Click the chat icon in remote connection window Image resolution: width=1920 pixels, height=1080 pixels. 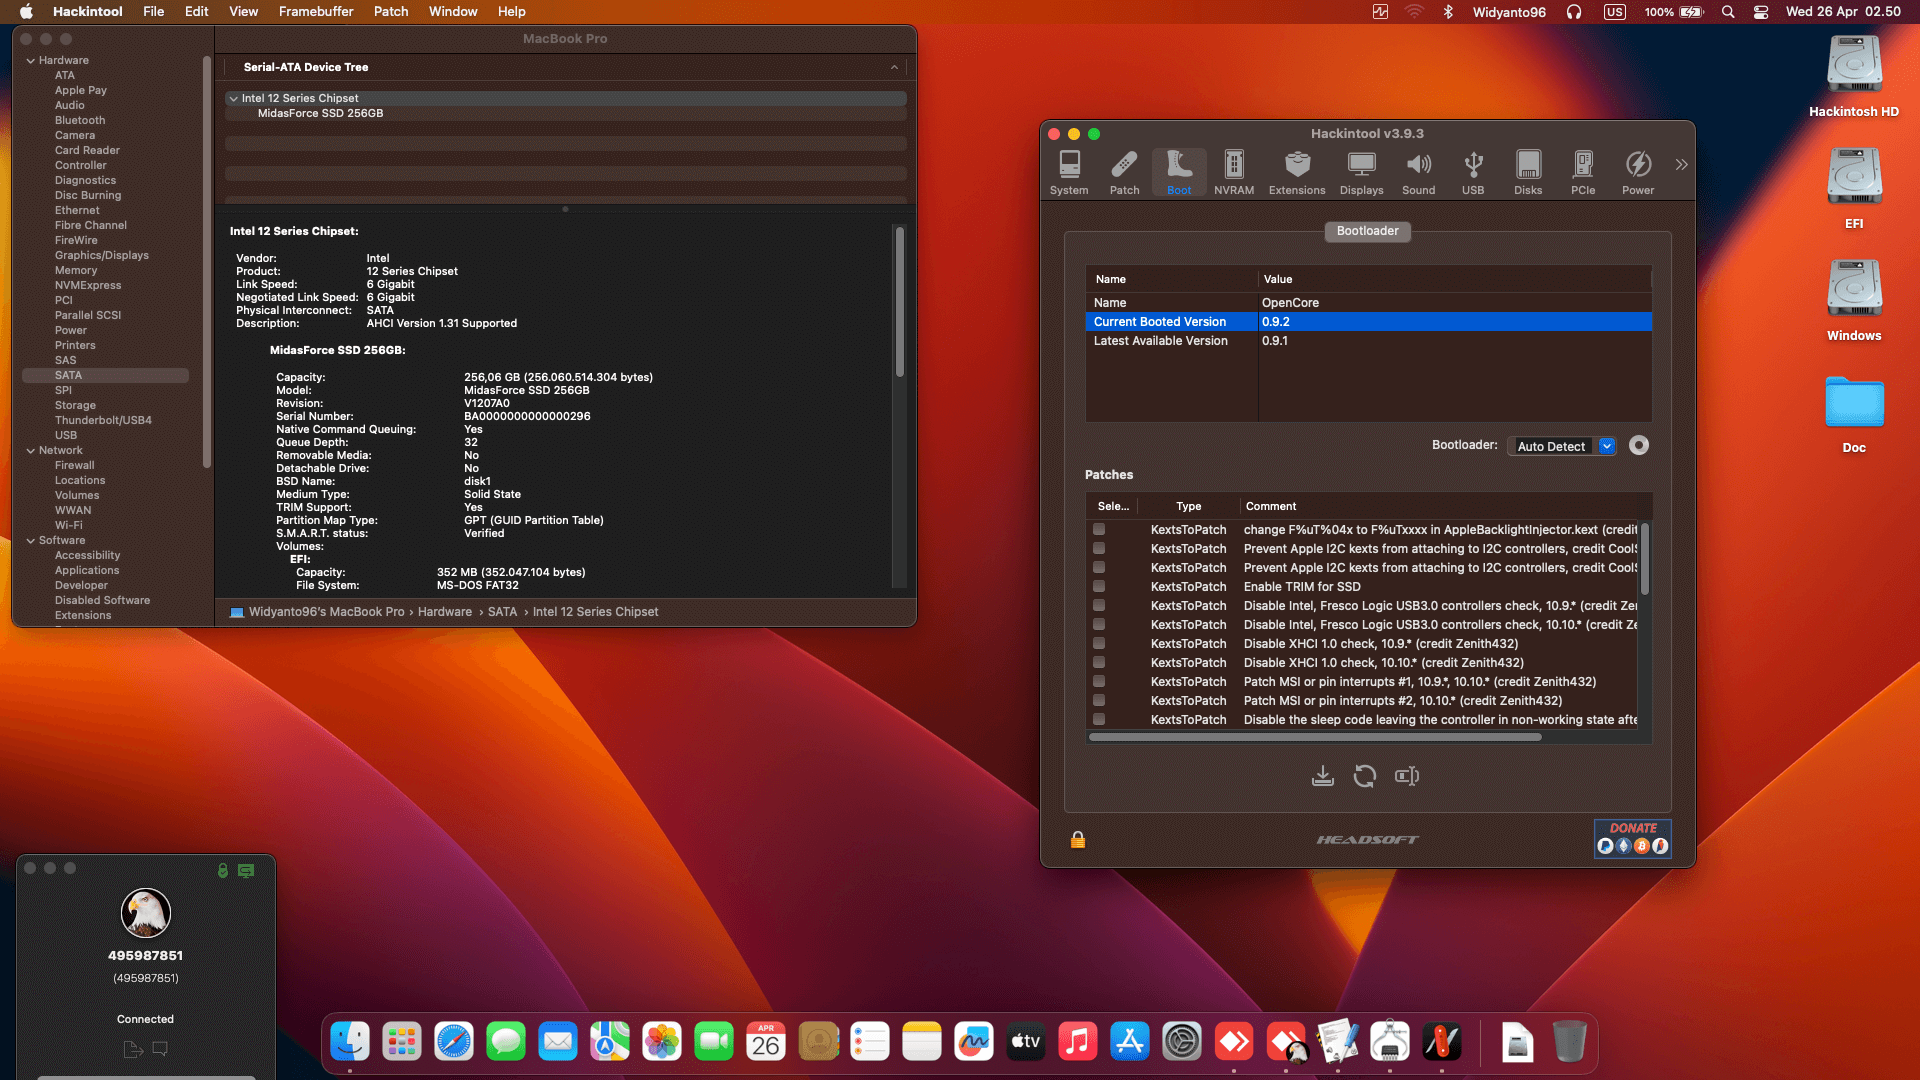[x=160, y=1049]
